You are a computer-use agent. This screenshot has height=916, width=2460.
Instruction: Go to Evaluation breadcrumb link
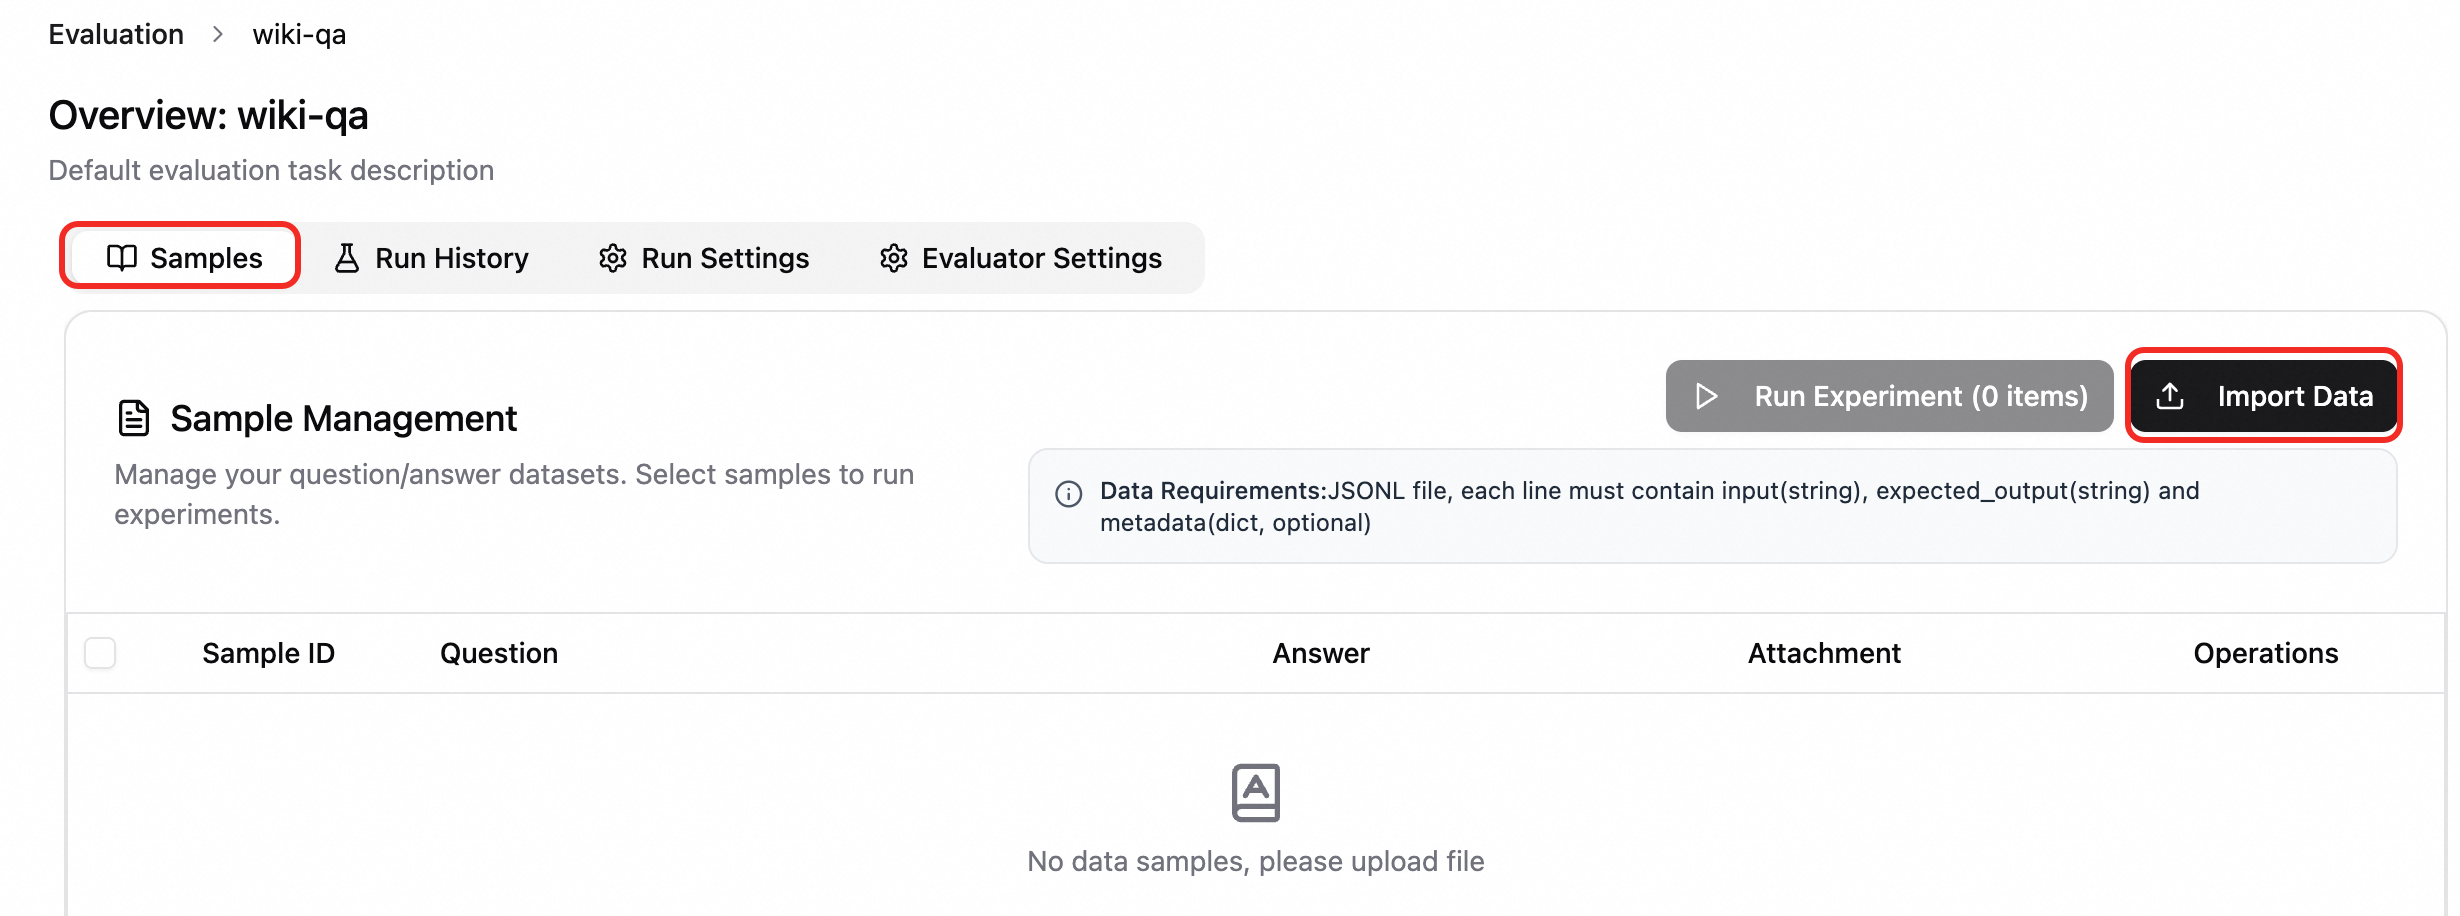pos(116,35)
